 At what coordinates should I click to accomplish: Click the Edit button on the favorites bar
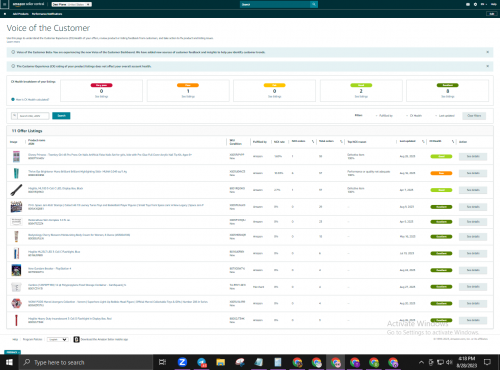coord(492,14)
